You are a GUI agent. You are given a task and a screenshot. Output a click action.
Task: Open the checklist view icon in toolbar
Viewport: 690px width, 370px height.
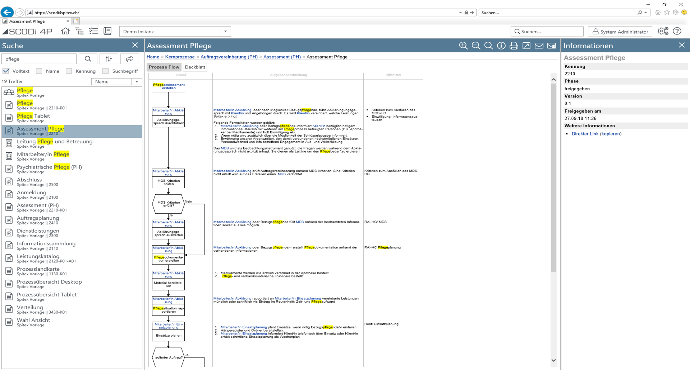pos(93,31)
